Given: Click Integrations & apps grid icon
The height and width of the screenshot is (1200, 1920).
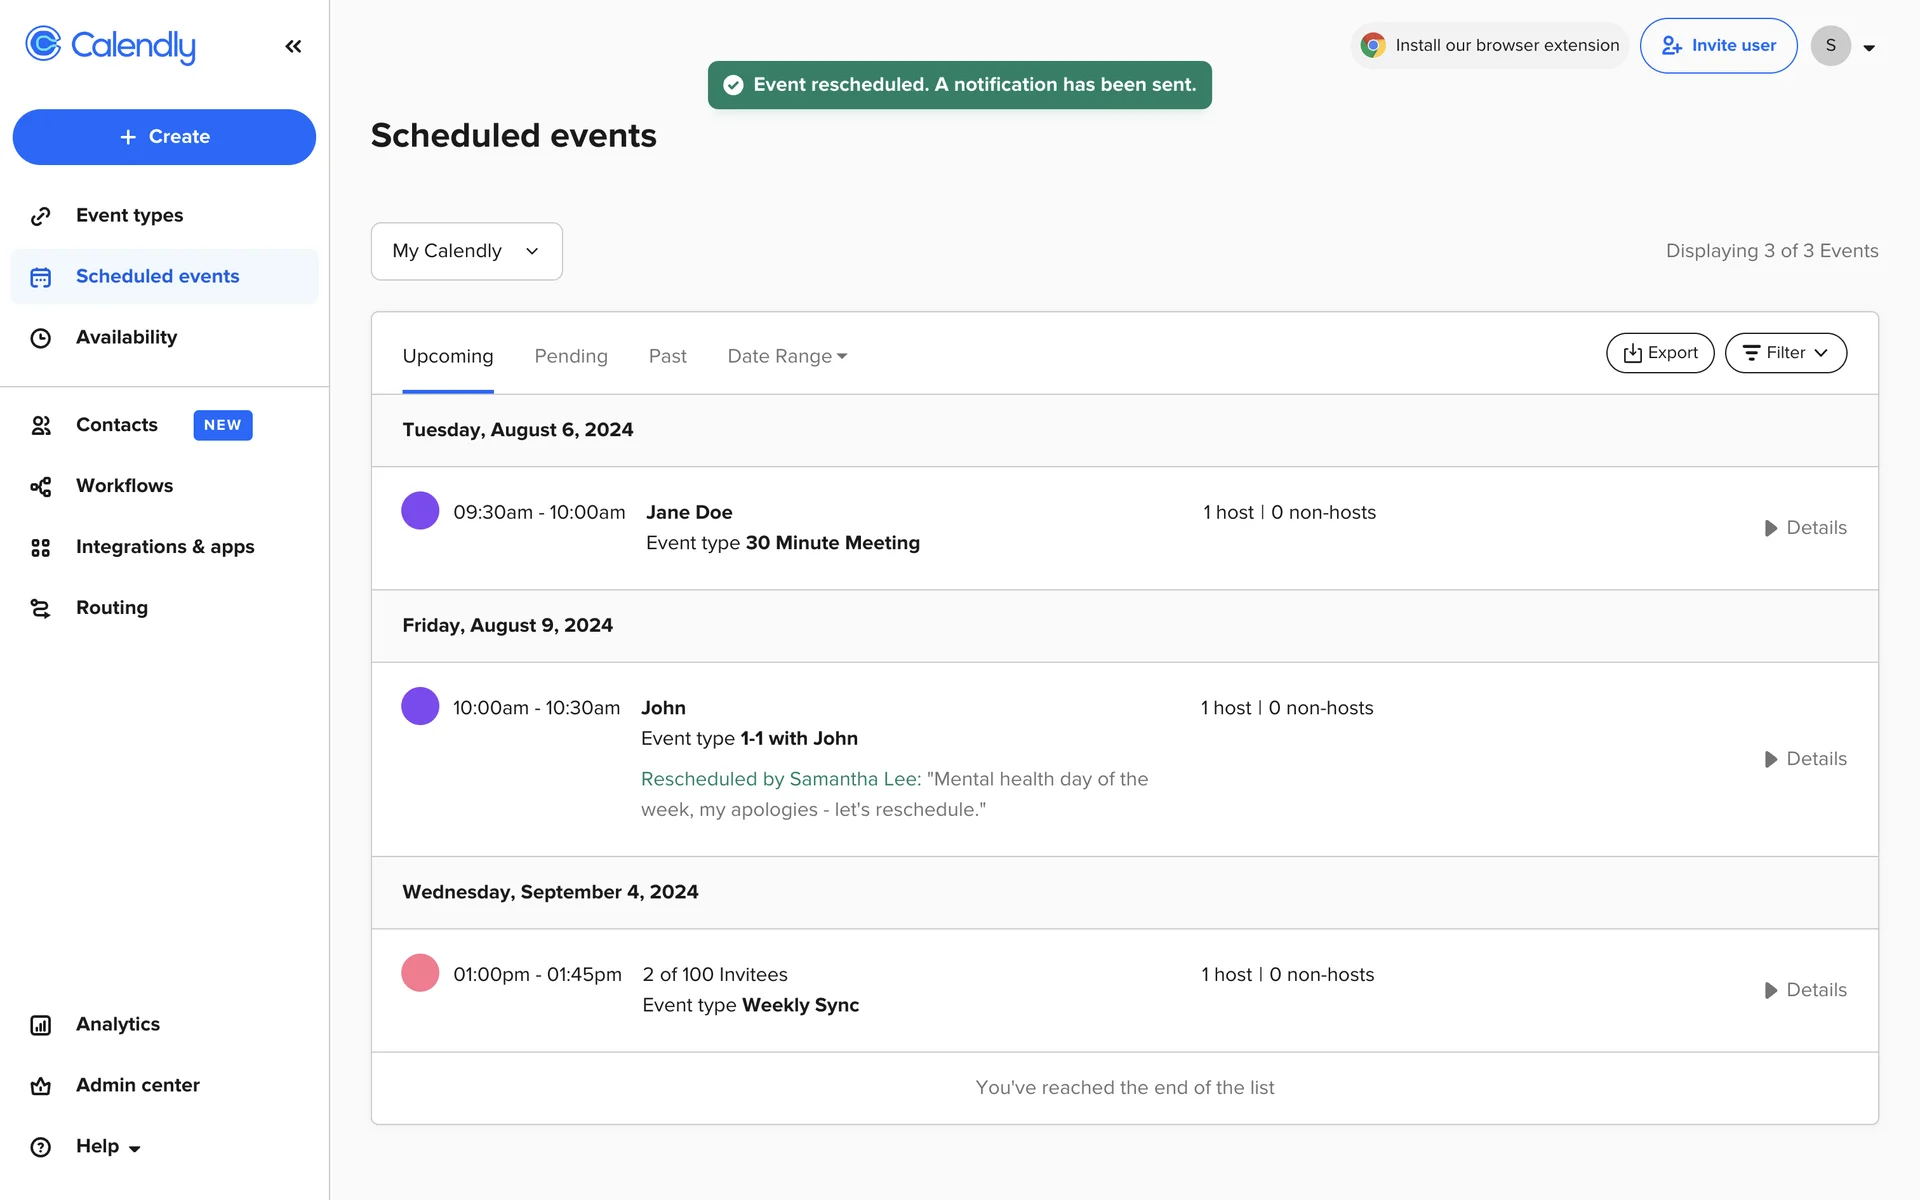Looking at the screenshot, I should [x=41, y=548].
